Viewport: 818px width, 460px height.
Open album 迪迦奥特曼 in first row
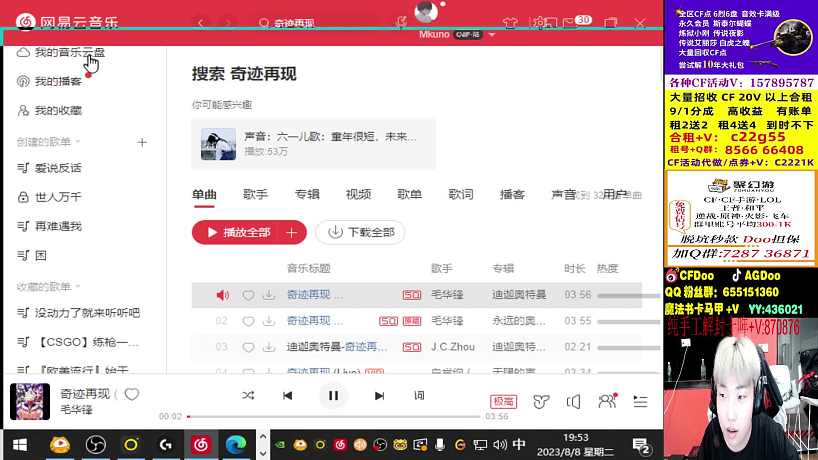tap(519, 295)
